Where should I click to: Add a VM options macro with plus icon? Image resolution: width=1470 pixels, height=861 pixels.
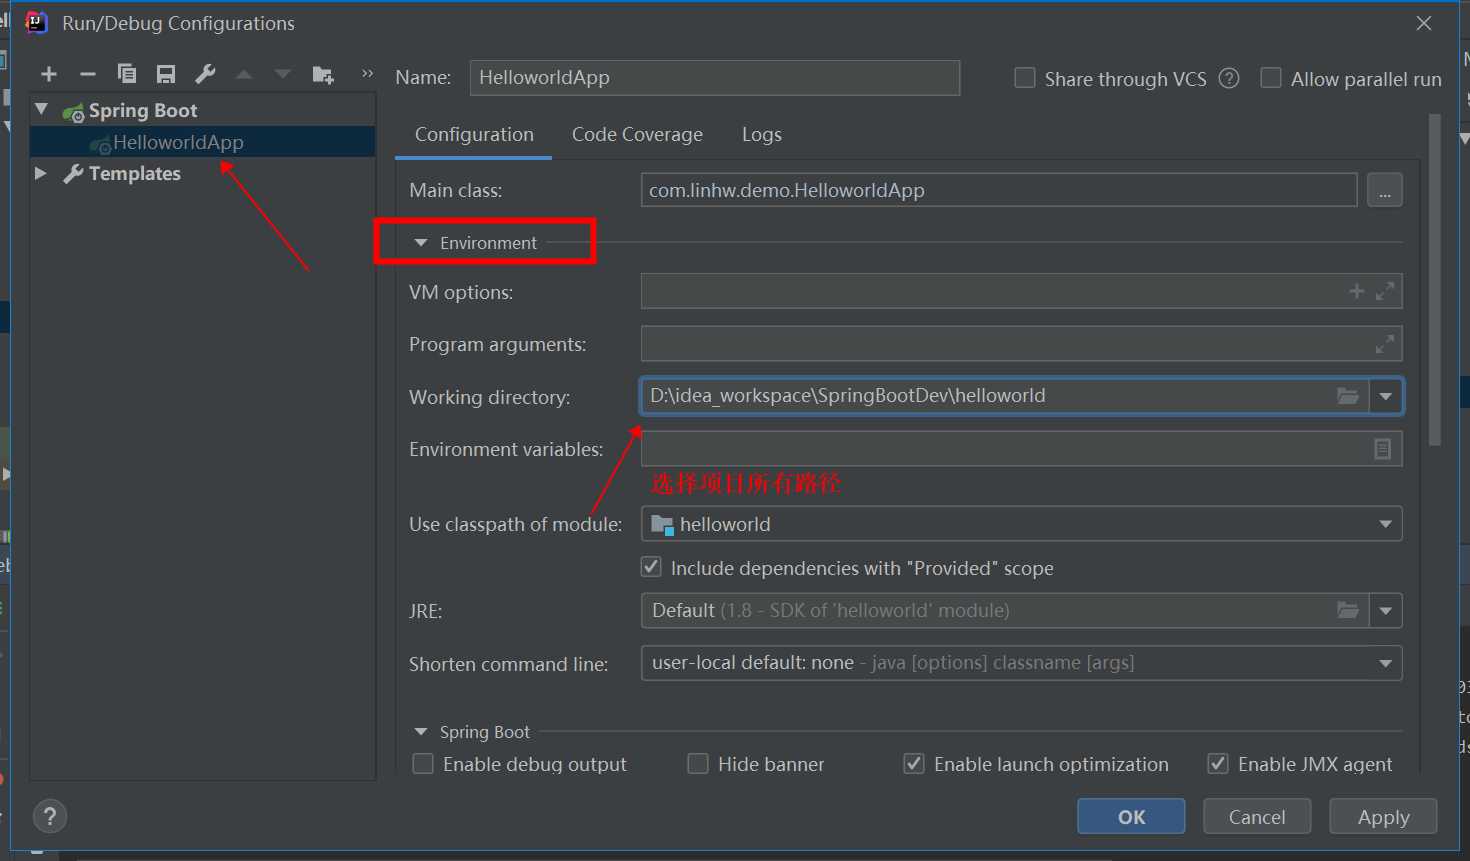point(1356,291)
